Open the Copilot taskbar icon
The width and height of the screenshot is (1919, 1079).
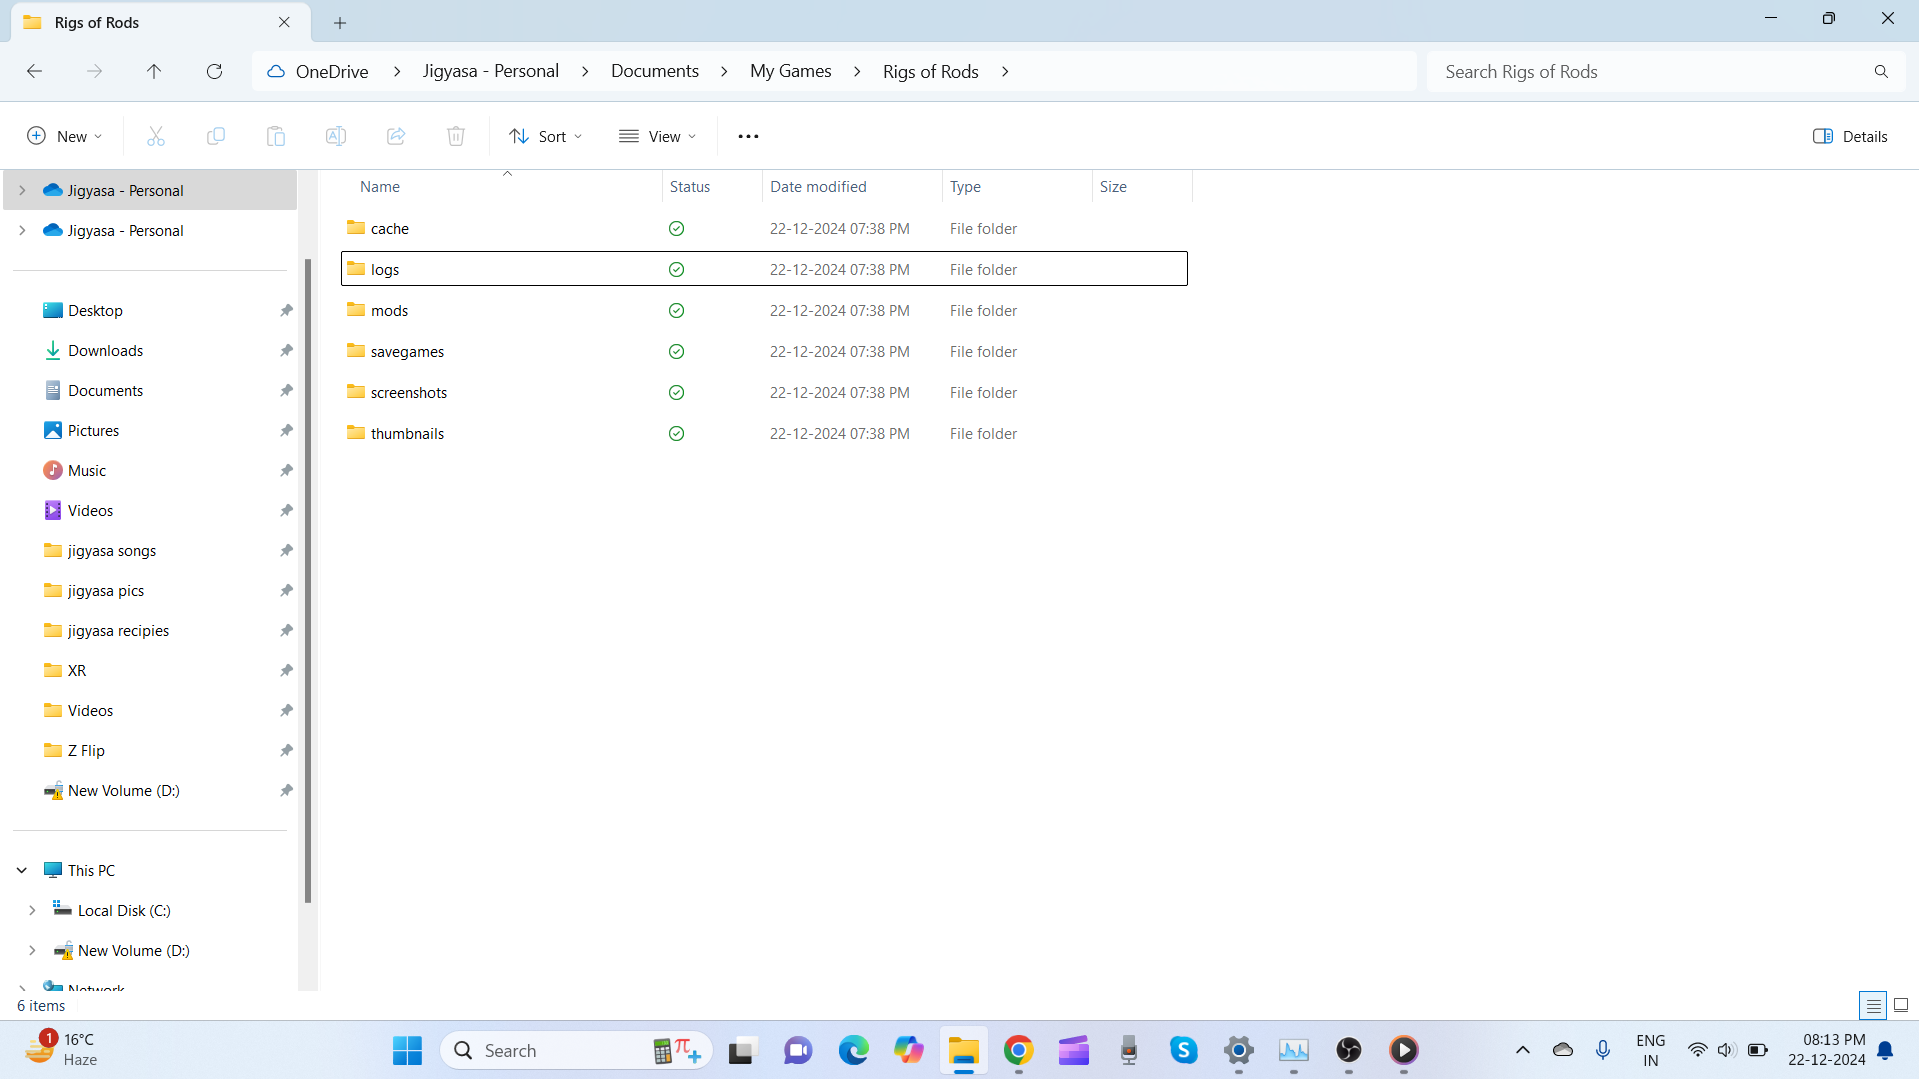[x=908, y=1050]
